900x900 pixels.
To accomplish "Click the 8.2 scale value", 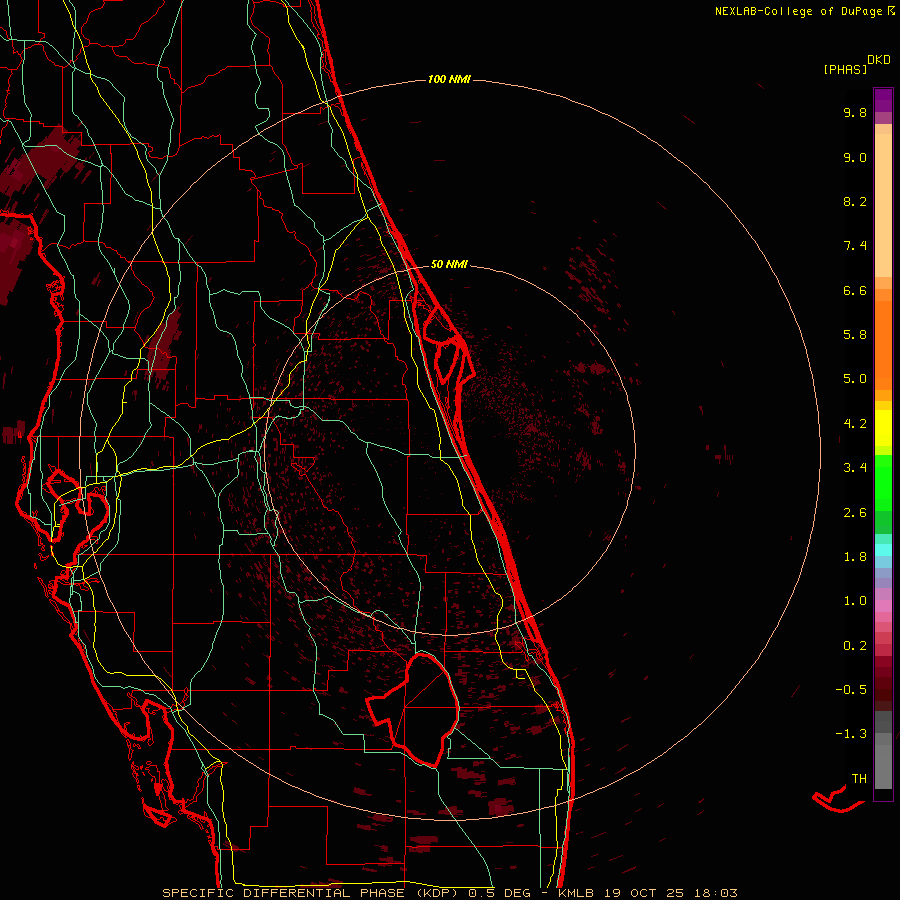I will tap(855, 201).
